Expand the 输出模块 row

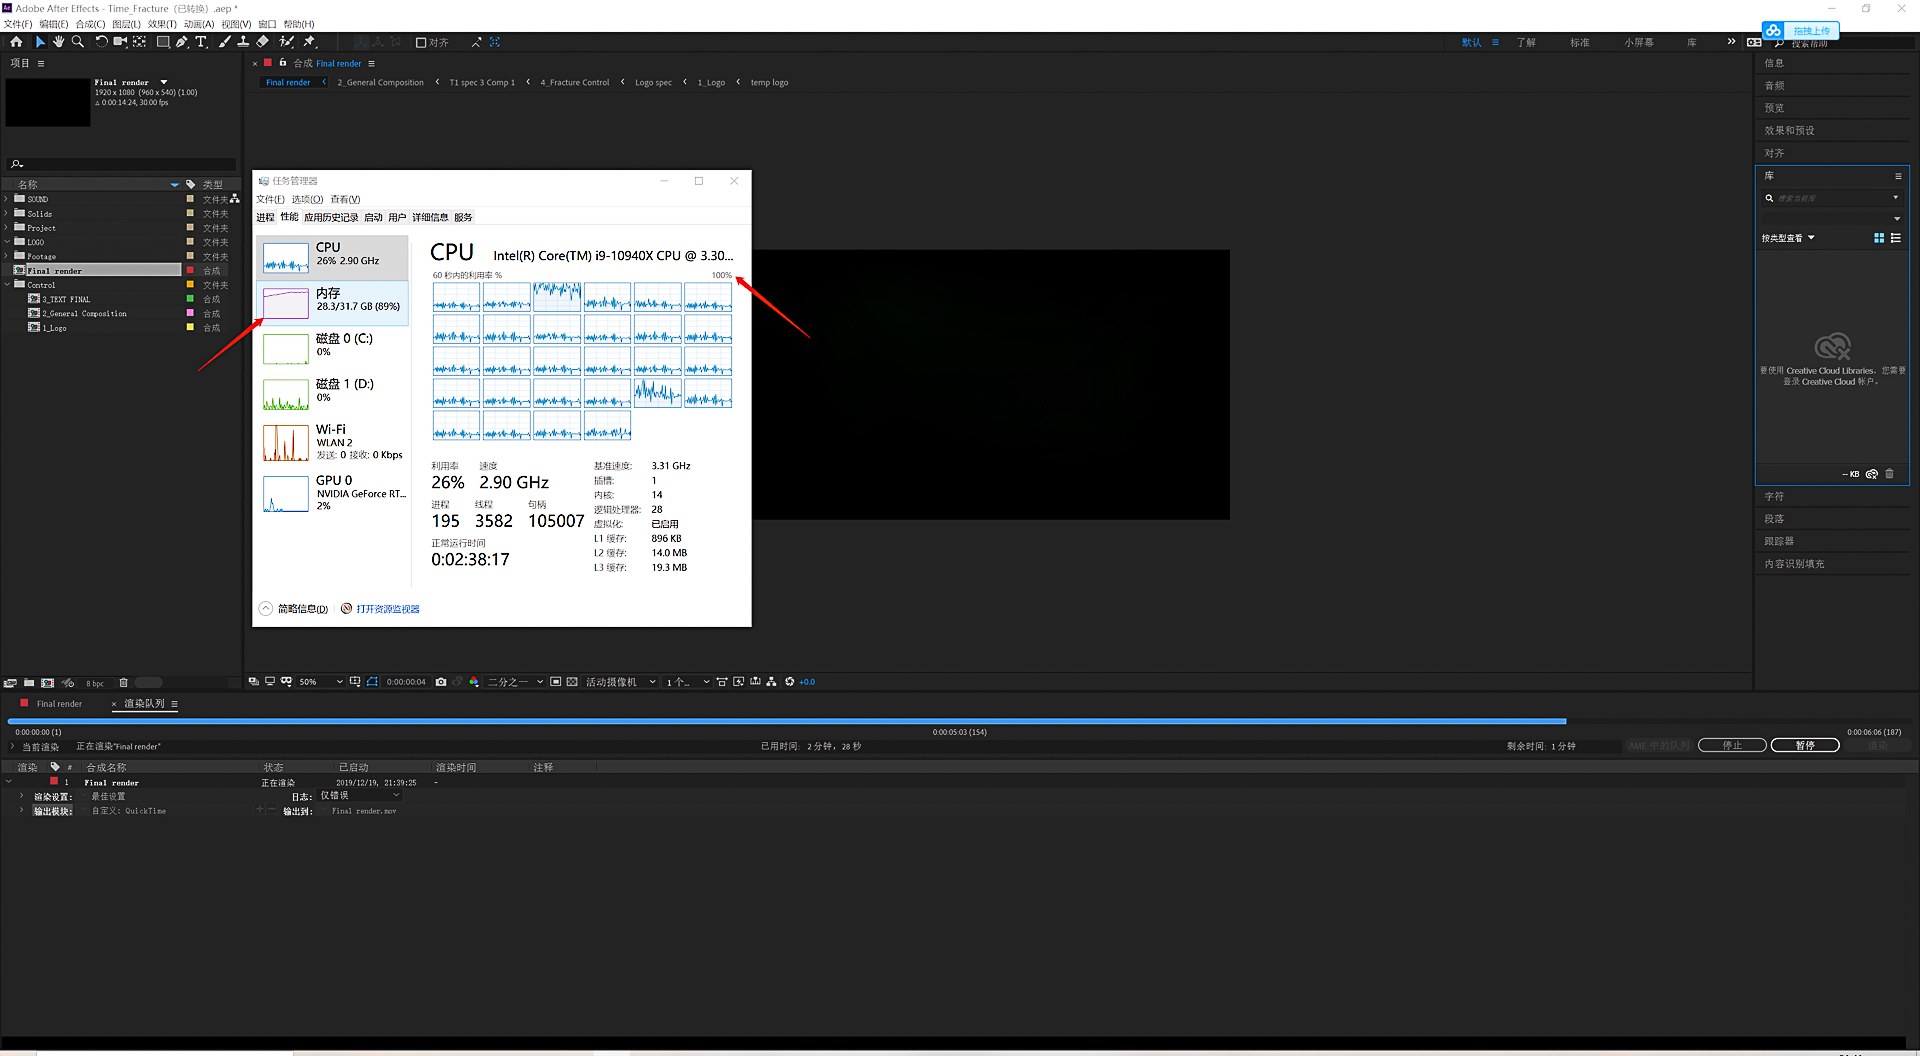point(21,810)
